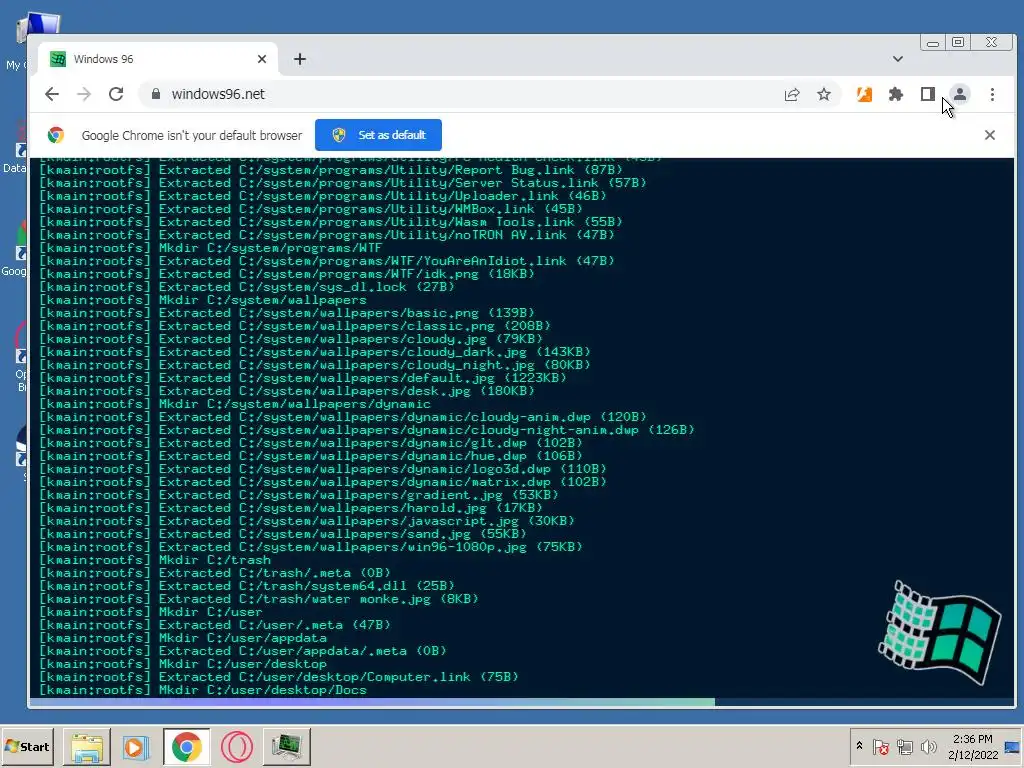Image resolution: width=1024 pixels, height=768 pixels.
Task: Click the boot progress bar
Action: pyautogui.click(x=521, y=702)
